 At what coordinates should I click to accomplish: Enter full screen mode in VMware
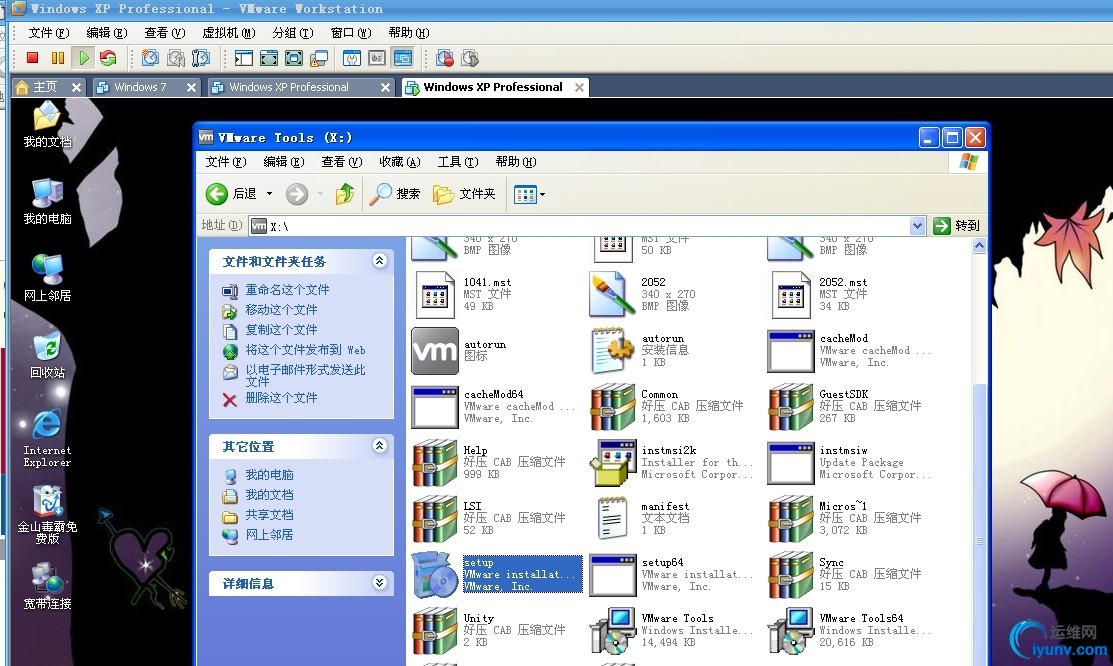click(294, 58)
